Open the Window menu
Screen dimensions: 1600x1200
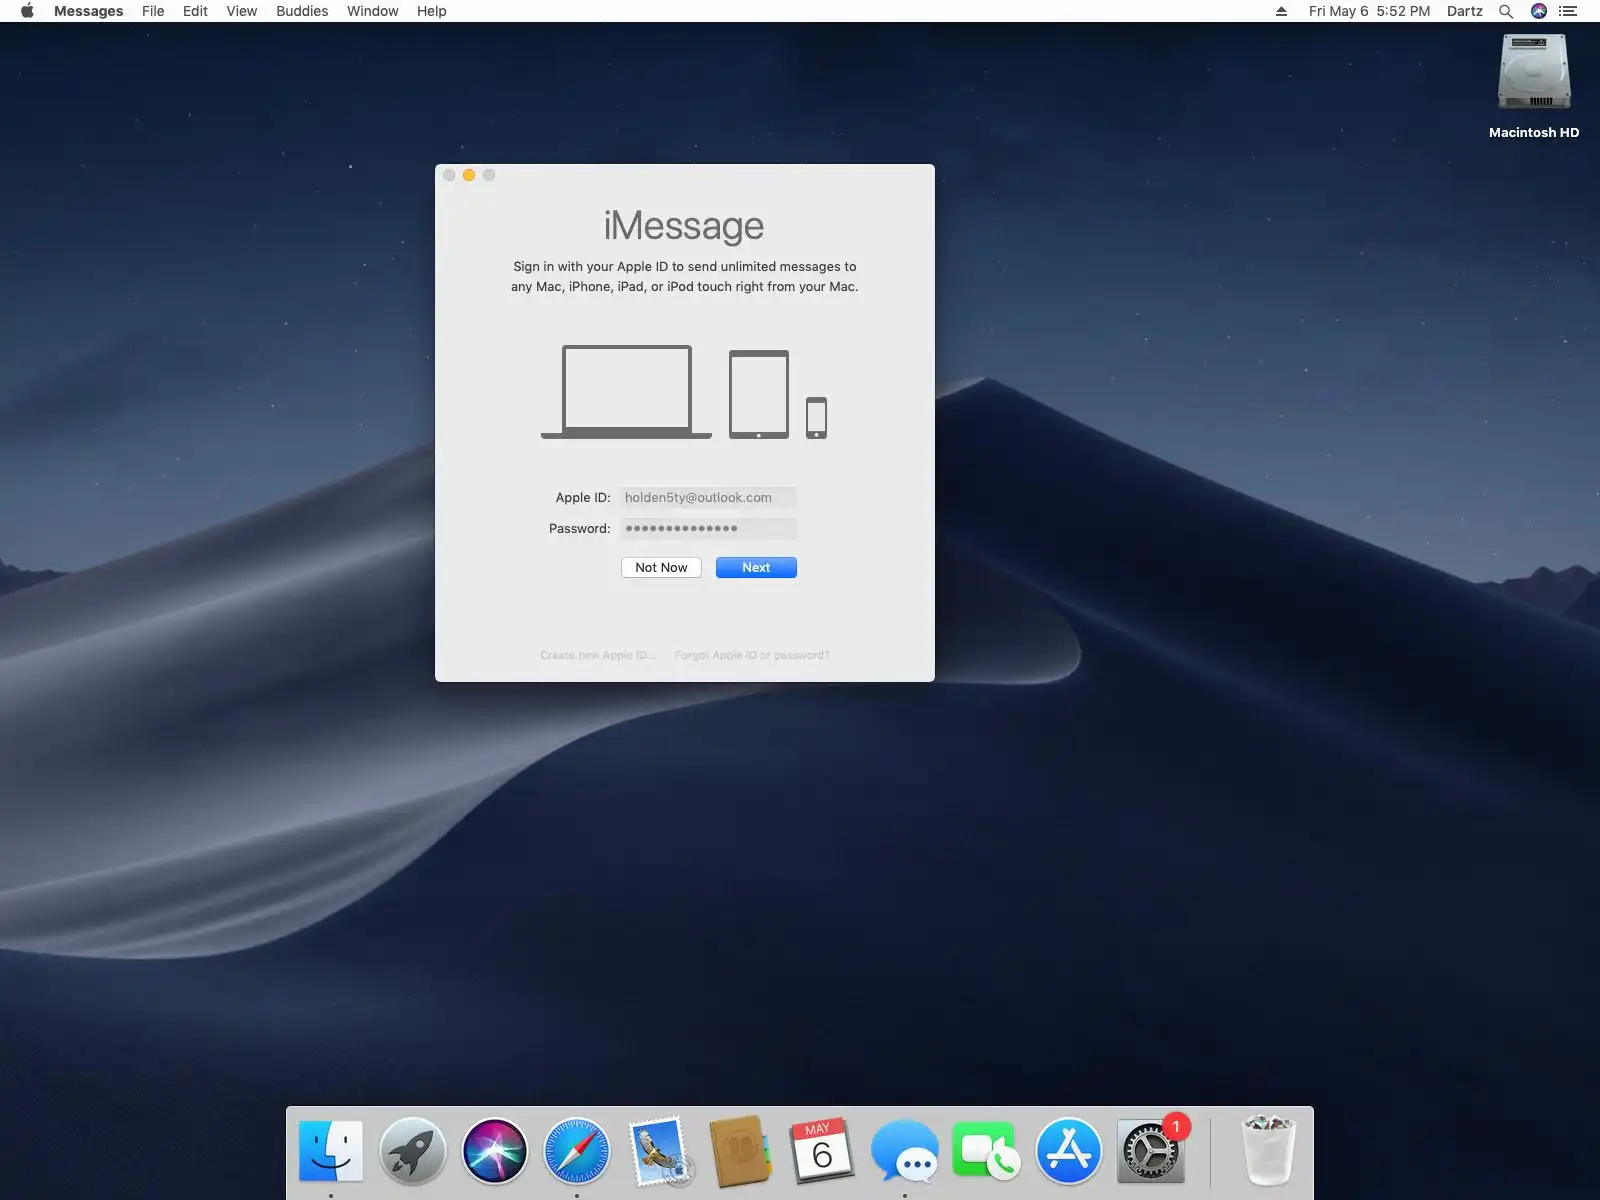[372, 11]
